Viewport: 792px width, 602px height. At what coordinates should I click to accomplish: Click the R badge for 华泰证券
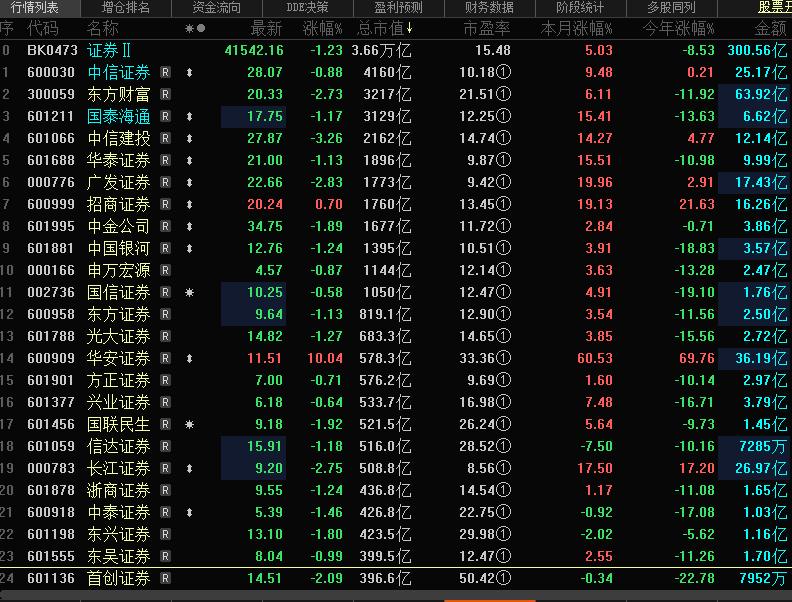[x=165, y=160]
